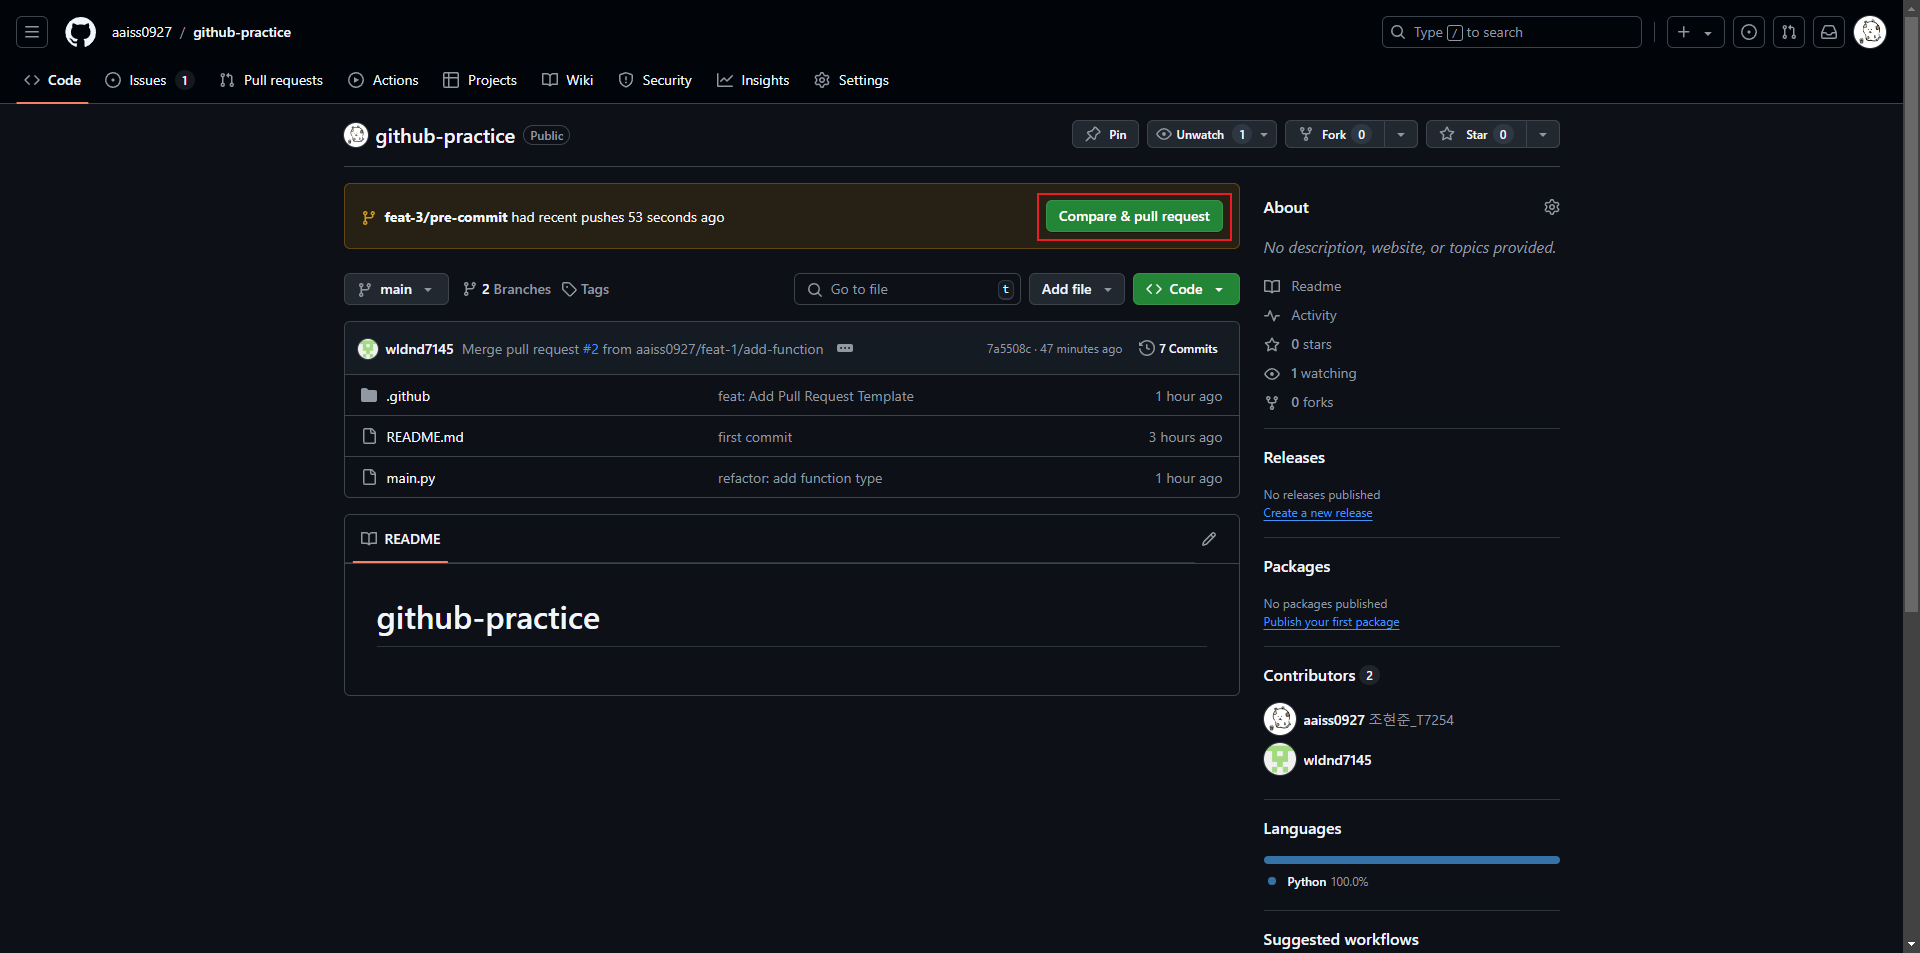
Task: Open the global navigation hamburger menu
Action: point(32,32)
